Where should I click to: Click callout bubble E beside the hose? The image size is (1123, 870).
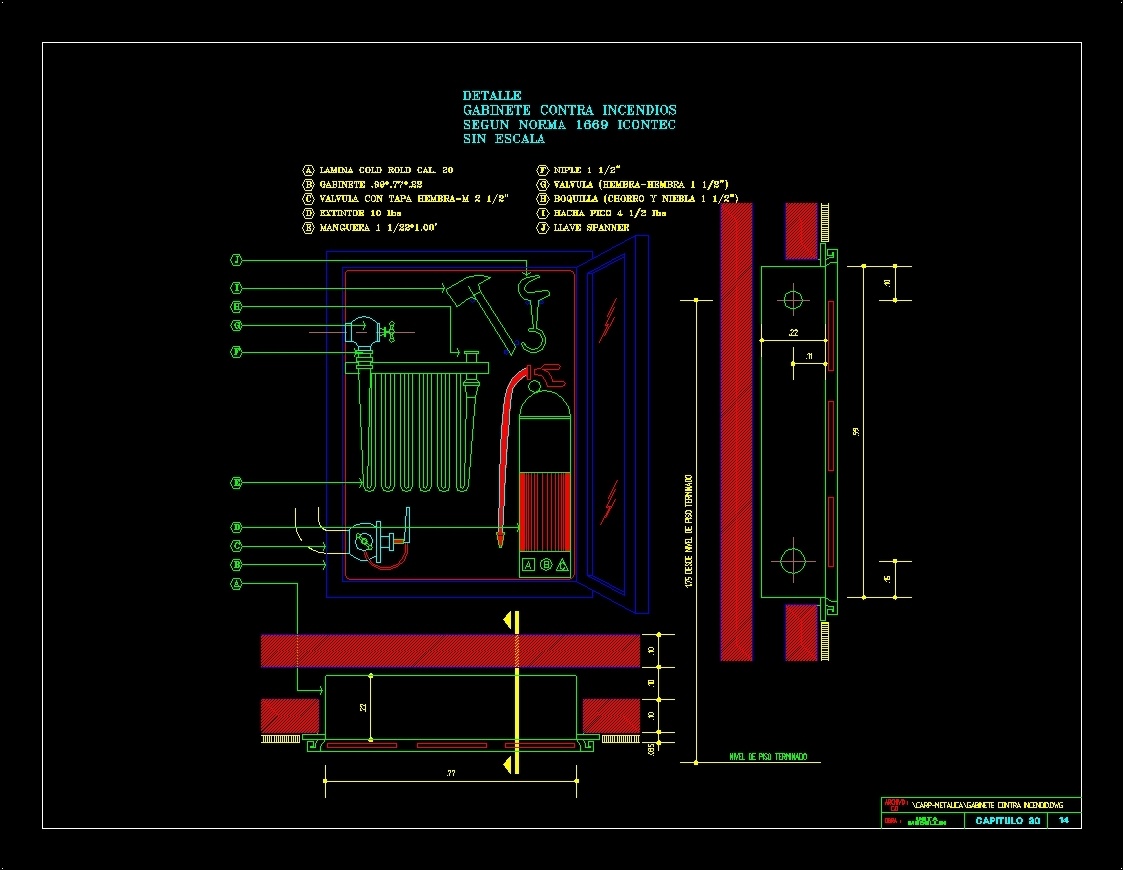tap(236, 482)
